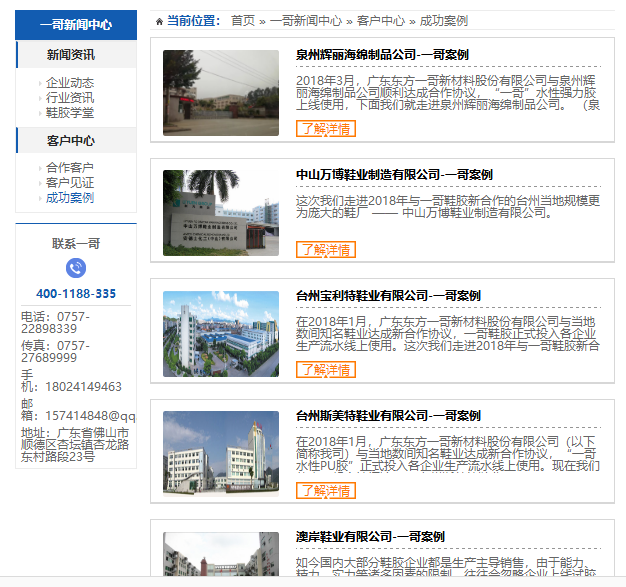The width and height of the screenshot is (626, 587).
Task: Open 泉州辉丽海绵制品公司 case thumbnail
Action: 221,93
